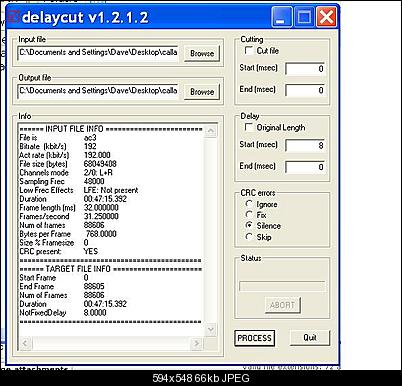Browse for the input file
The height and width of the screenshot is (386, 402).
point(202,53)
